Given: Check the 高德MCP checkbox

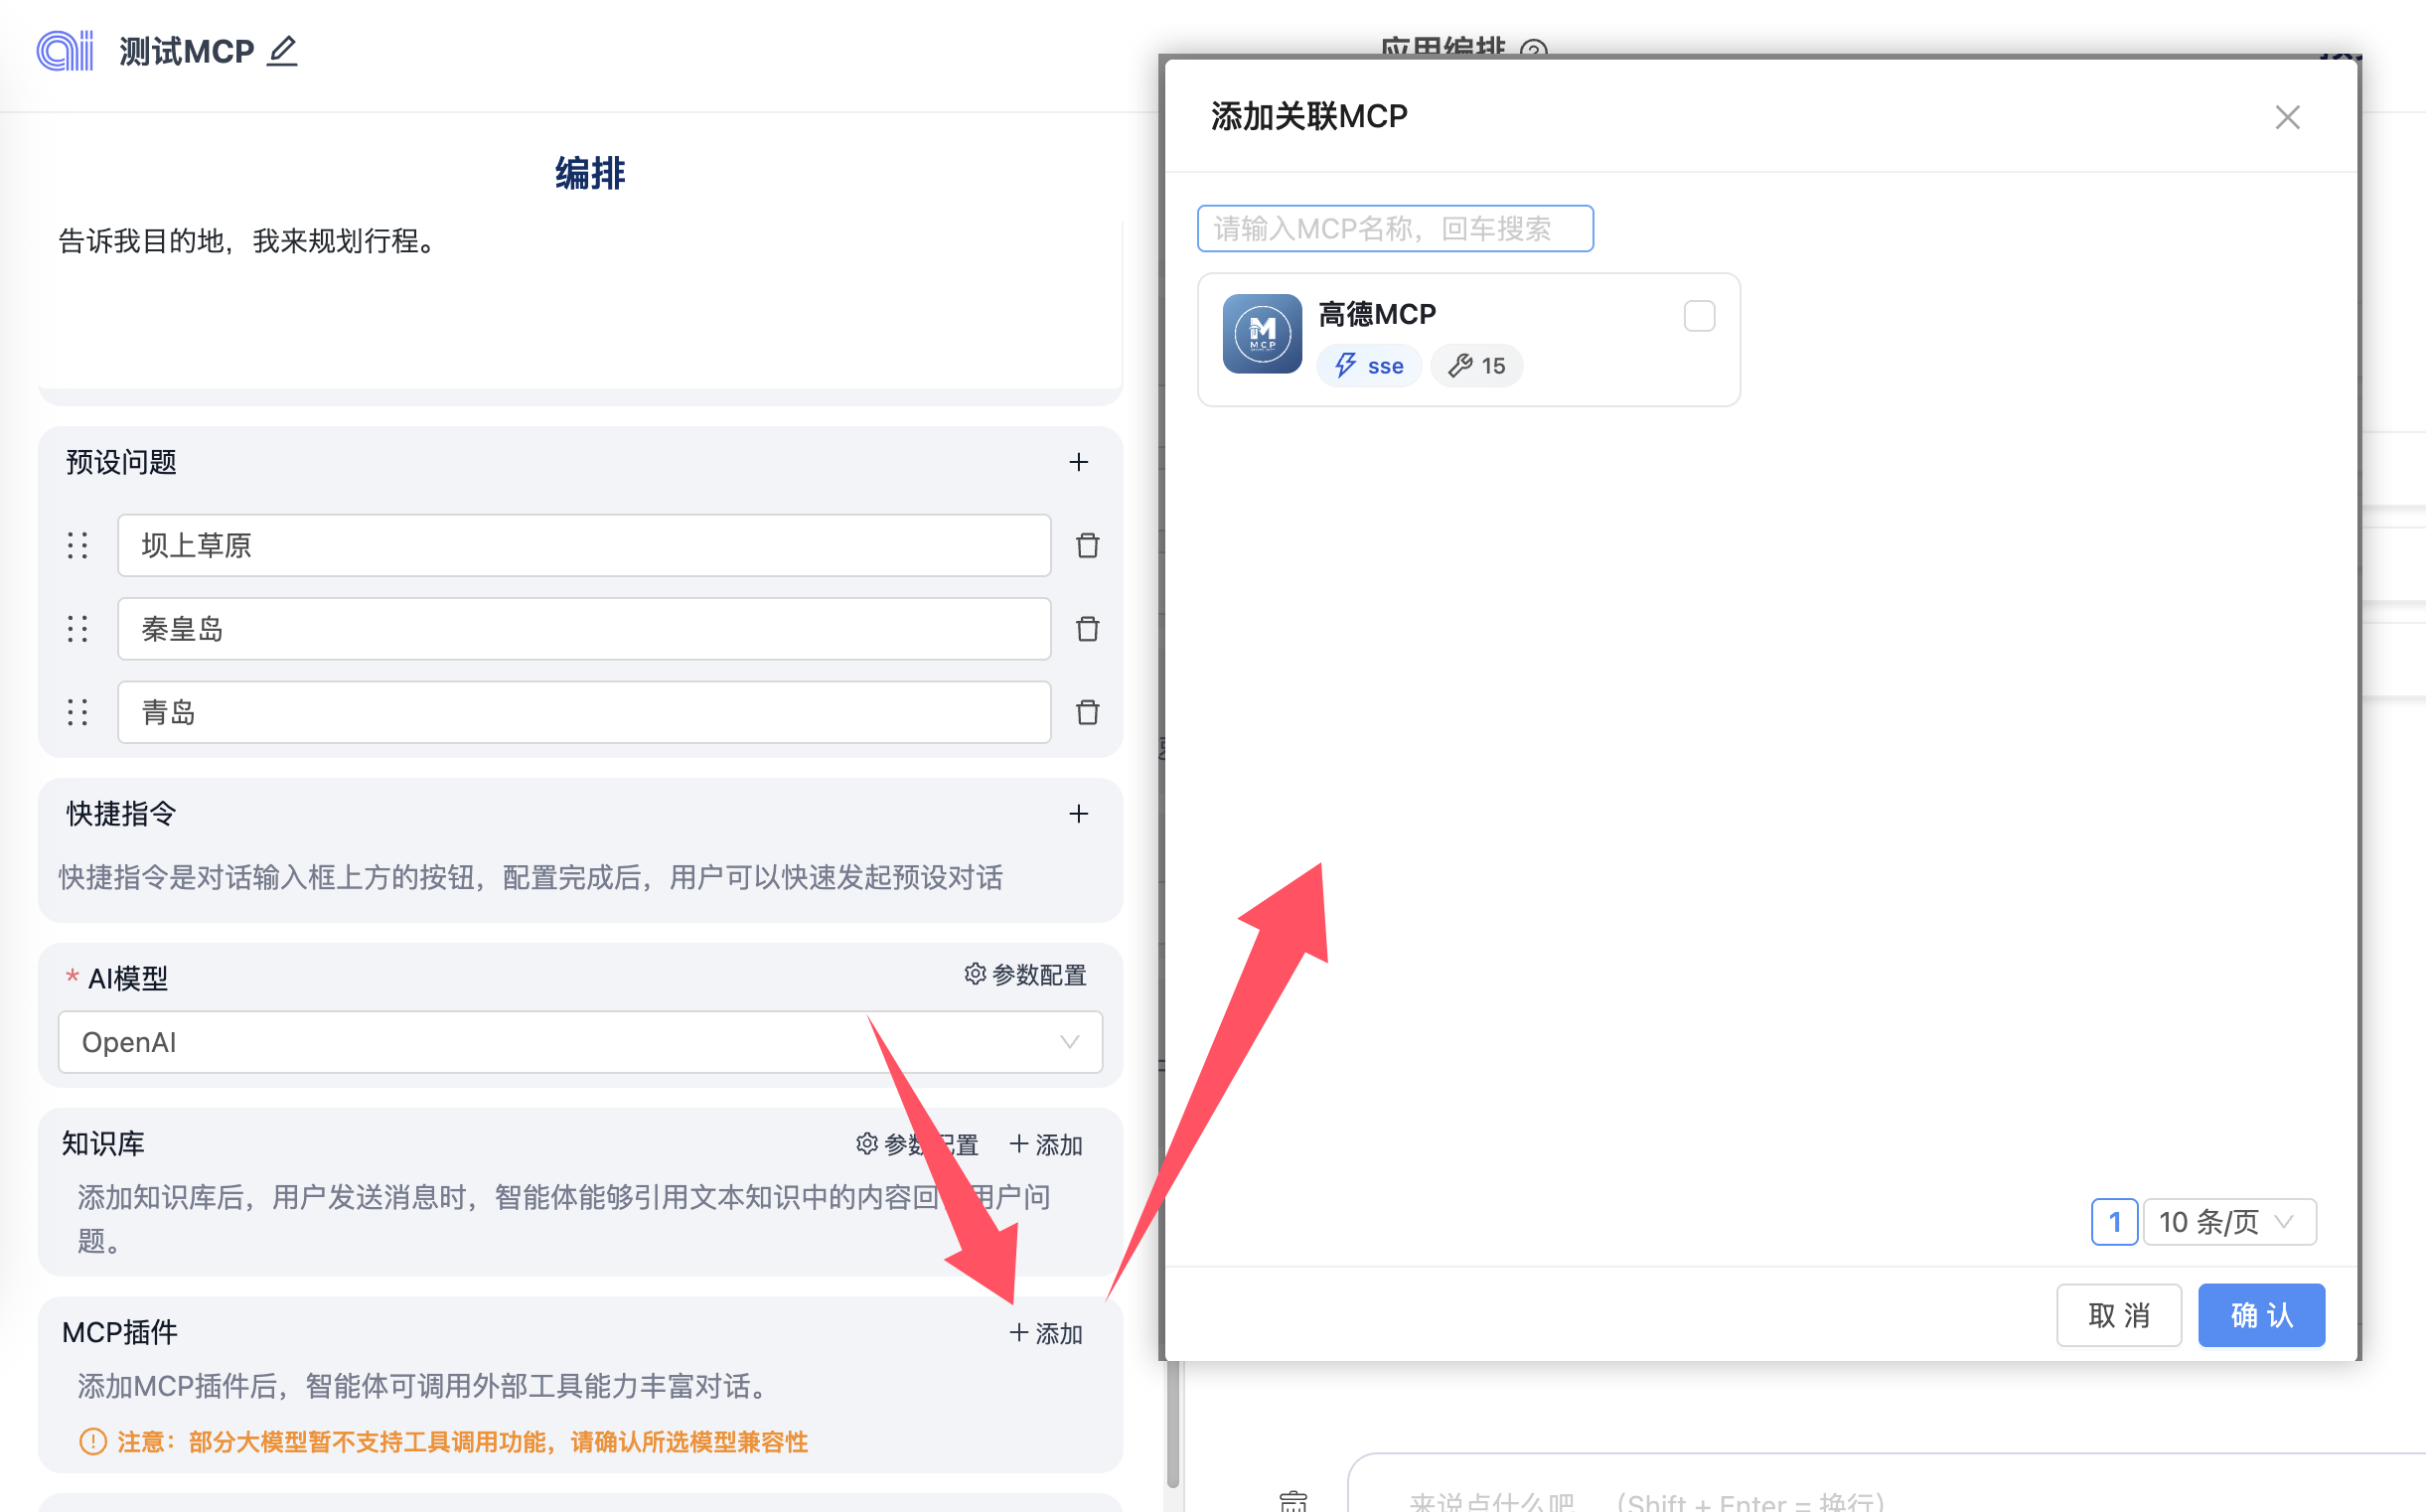Looking at the screenshot, I should [x=1699, y=316].
